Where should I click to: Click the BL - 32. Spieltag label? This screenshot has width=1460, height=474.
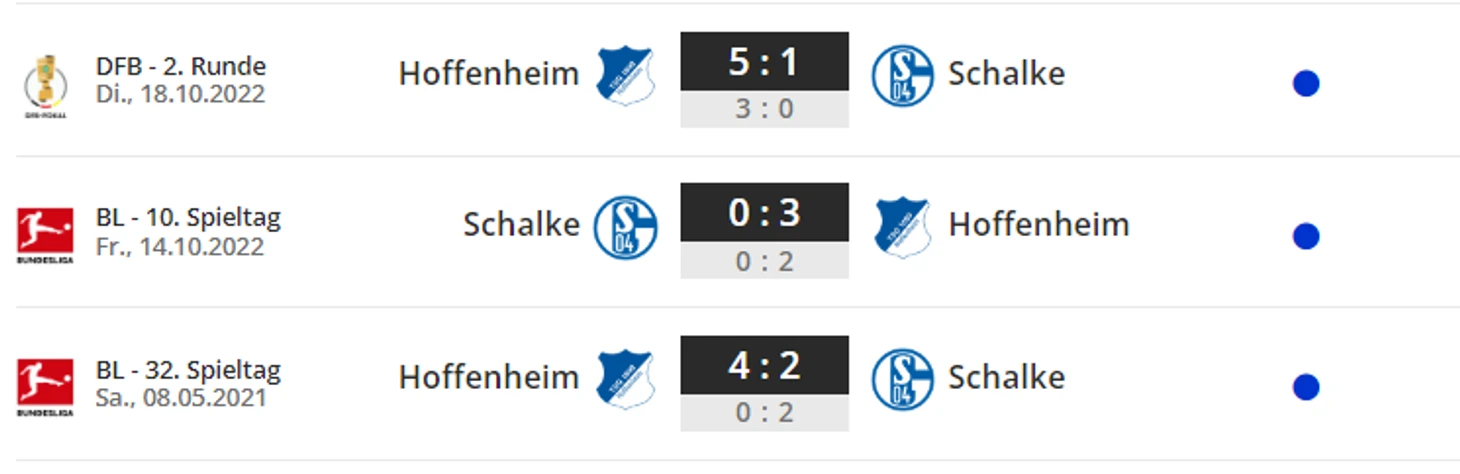[x=188, y=370]
